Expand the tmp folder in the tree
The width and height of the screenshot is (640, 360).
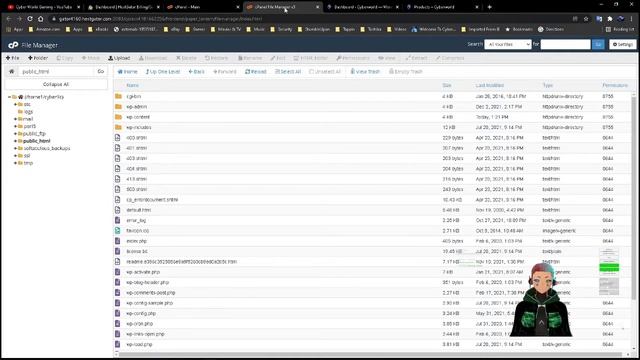(x=16, y=163)
